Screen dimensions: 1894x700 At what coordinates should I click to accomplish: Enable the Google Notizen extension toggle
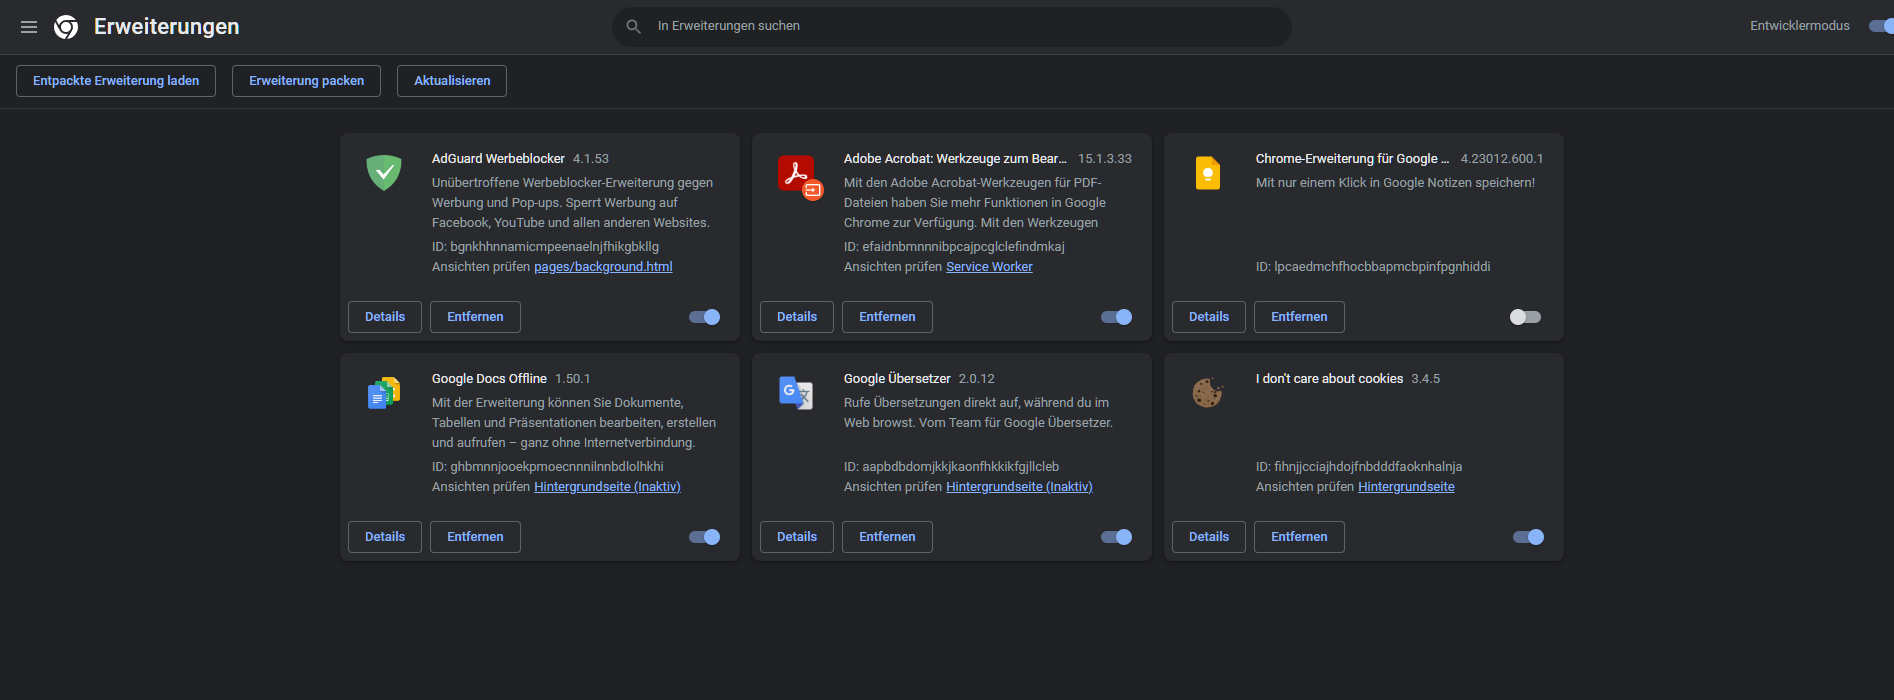coord(1525,317)
